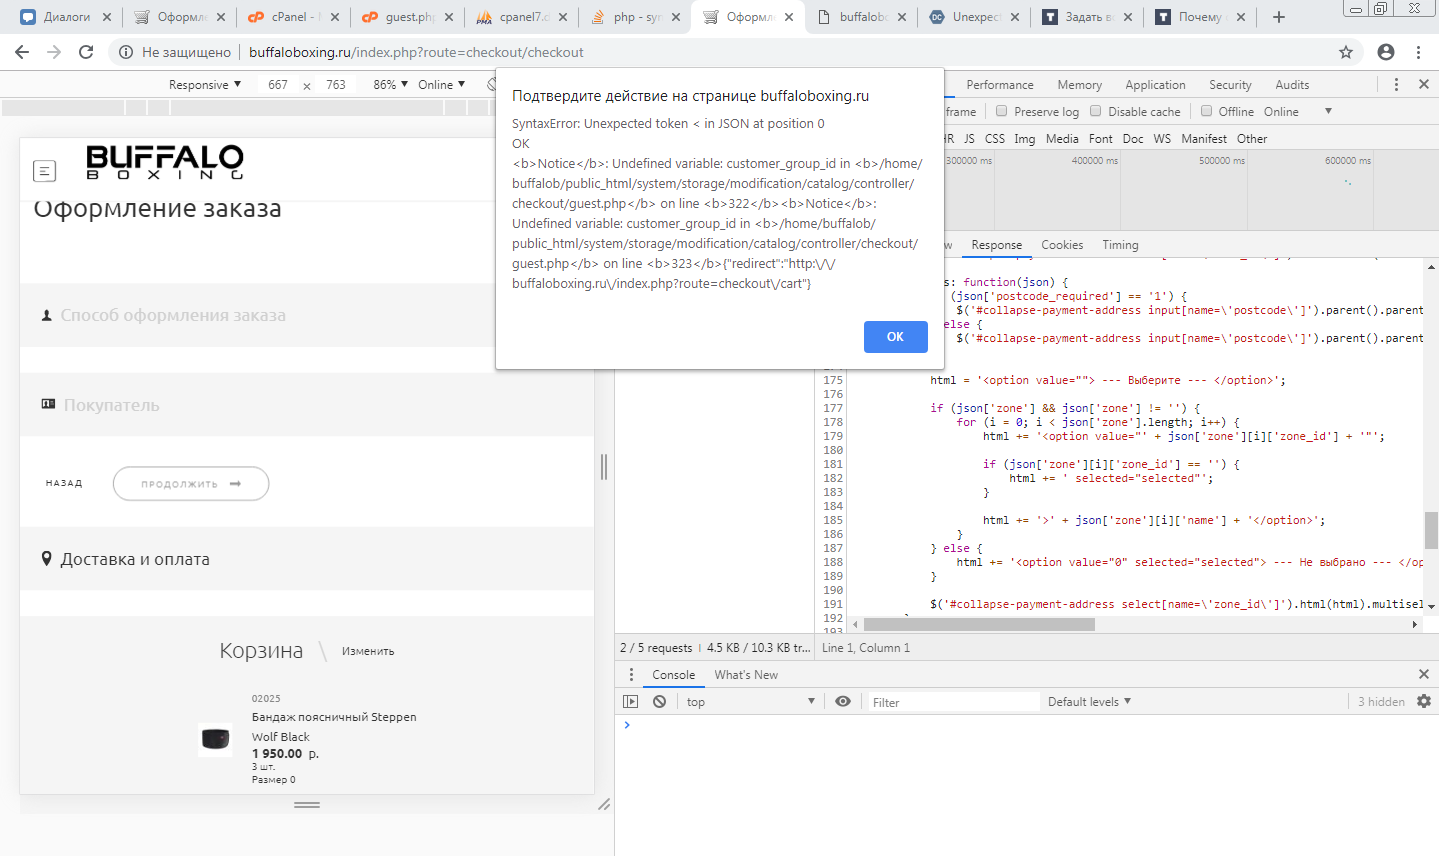Close the console drawer

point(1424,675)
